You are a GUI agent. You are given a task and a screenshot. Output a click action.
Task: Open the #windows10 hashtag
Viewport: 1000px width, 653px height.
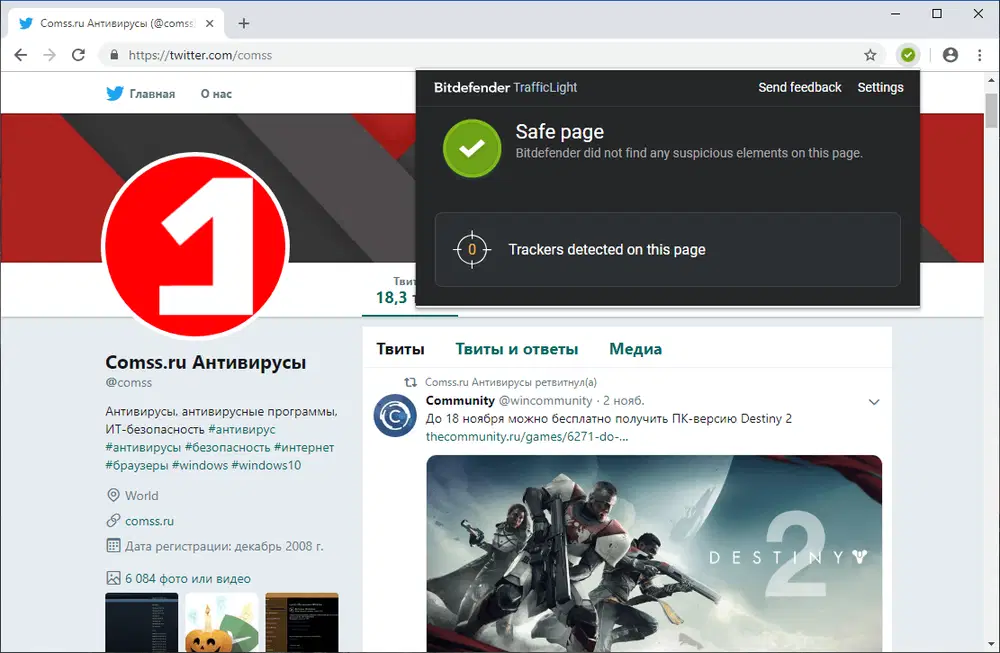[266, 465]
